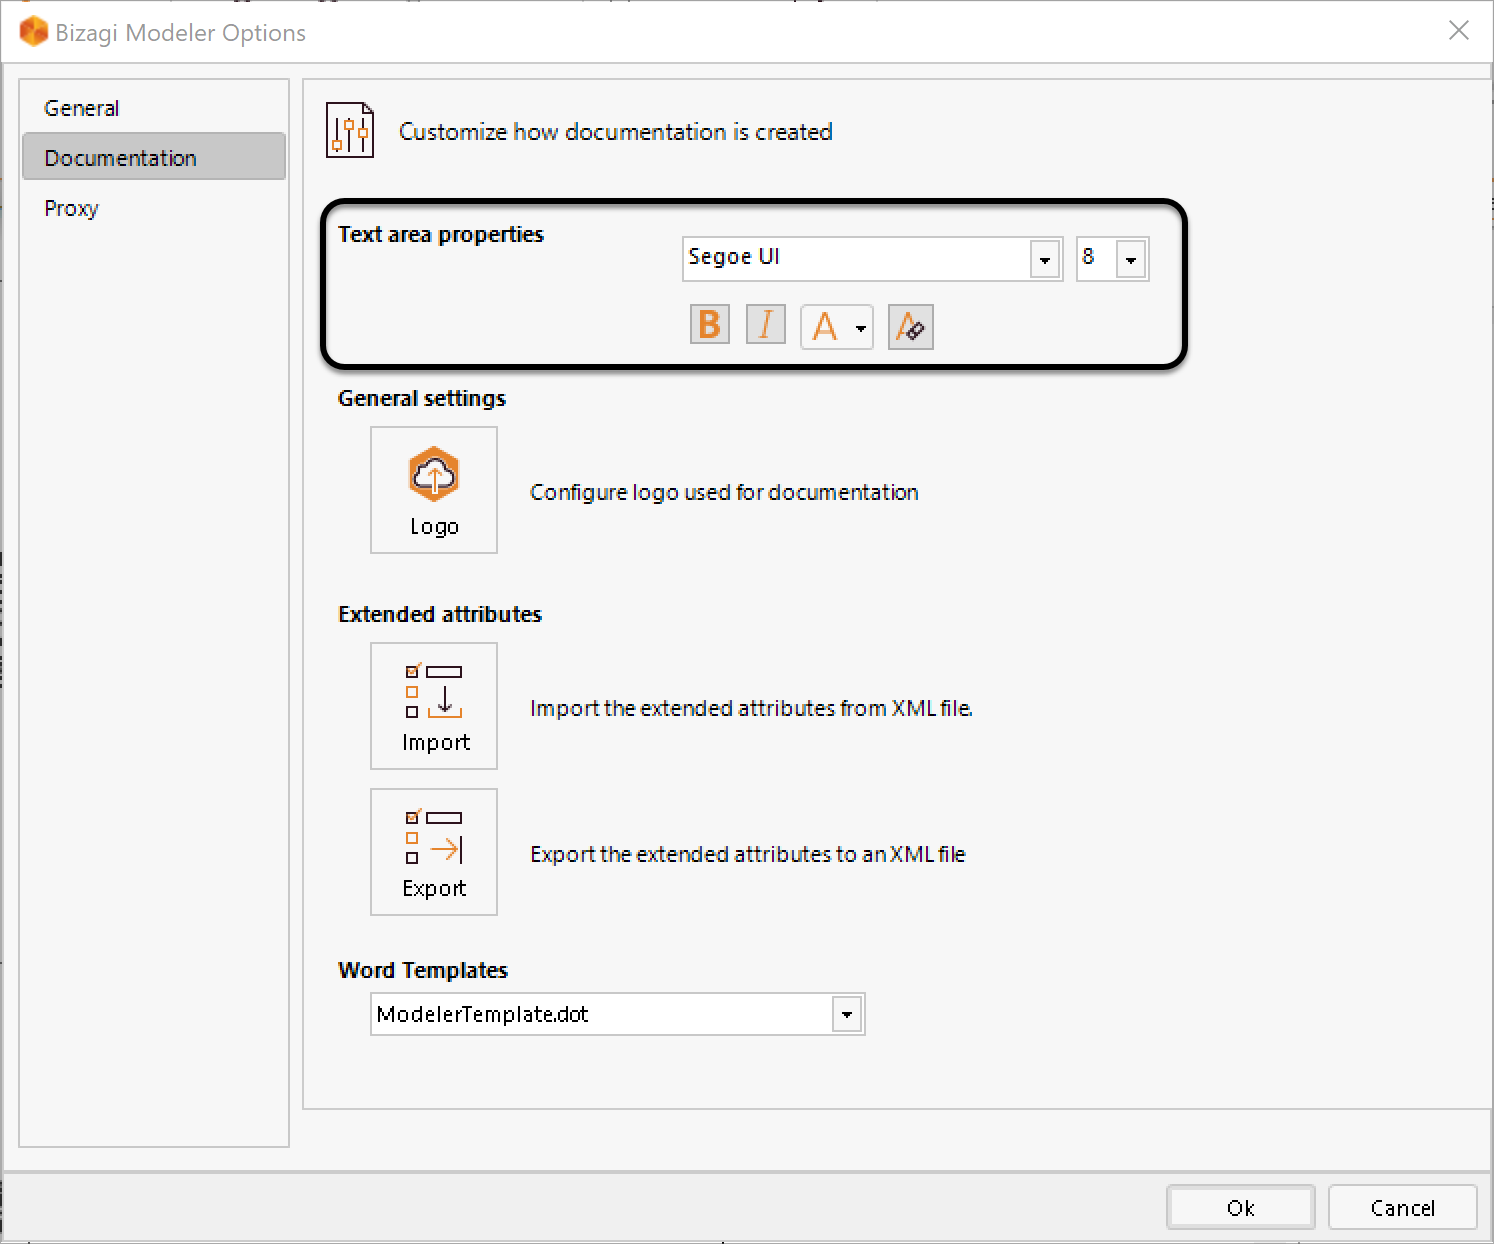Click the Export extended attributes button

coord(434,852)
